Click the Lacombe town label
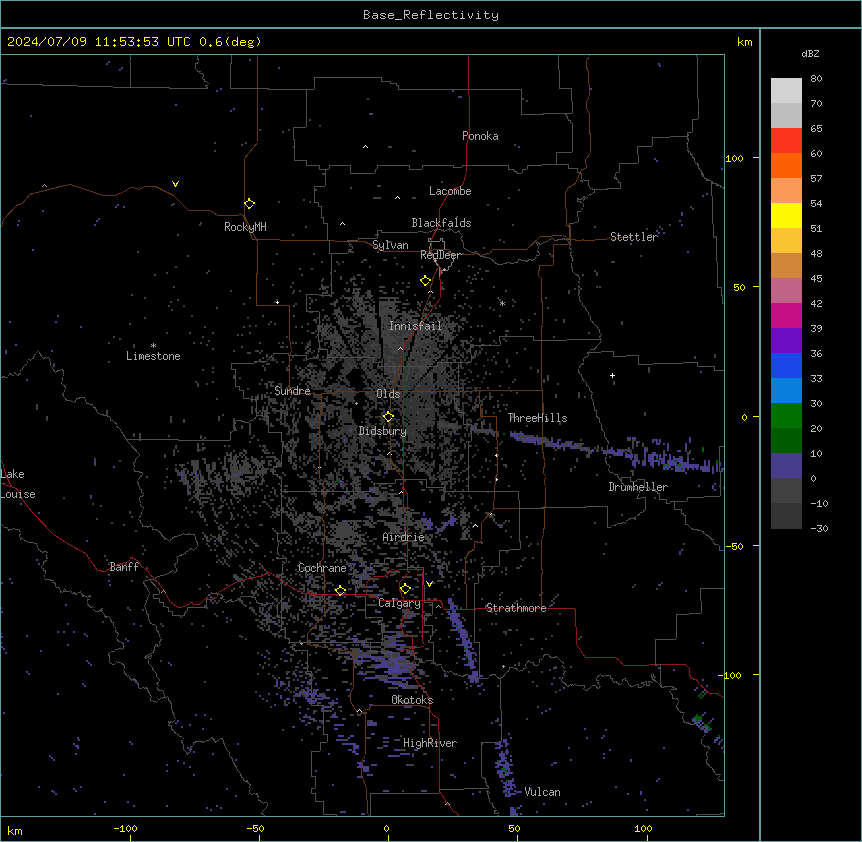 pos(450,191)
